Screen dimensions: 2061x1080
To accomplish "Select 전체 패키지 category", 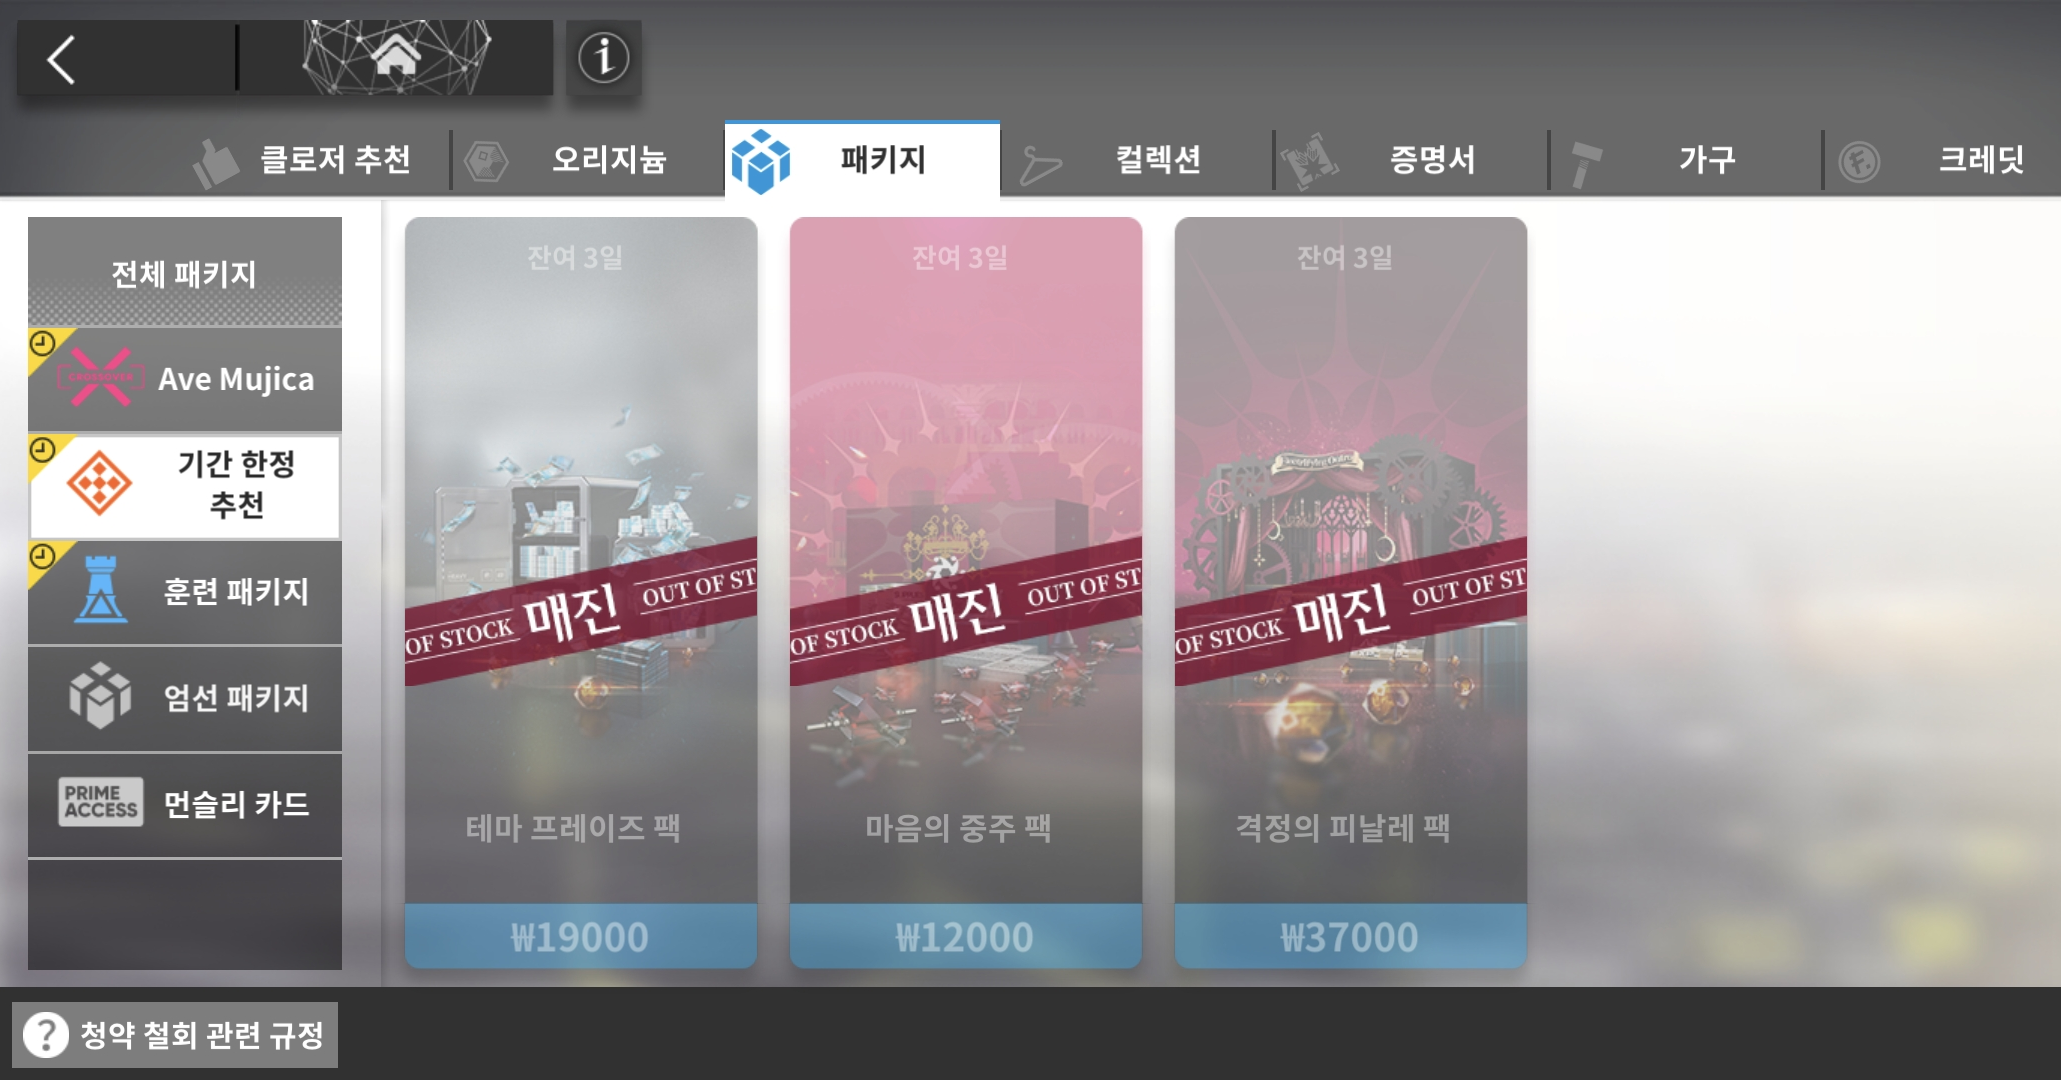I will click(185, 272).
